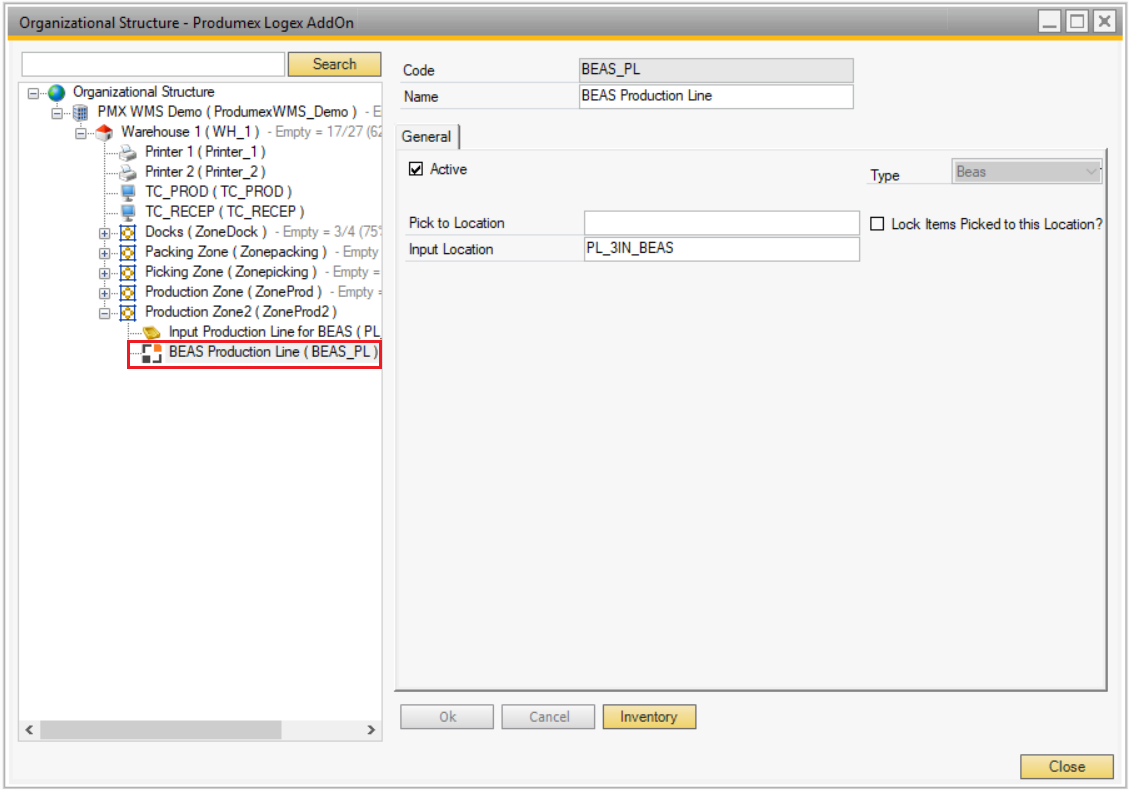Click the computer icon for TC_RECEP
Screen dimensions: 1129x790
(128, 212)
